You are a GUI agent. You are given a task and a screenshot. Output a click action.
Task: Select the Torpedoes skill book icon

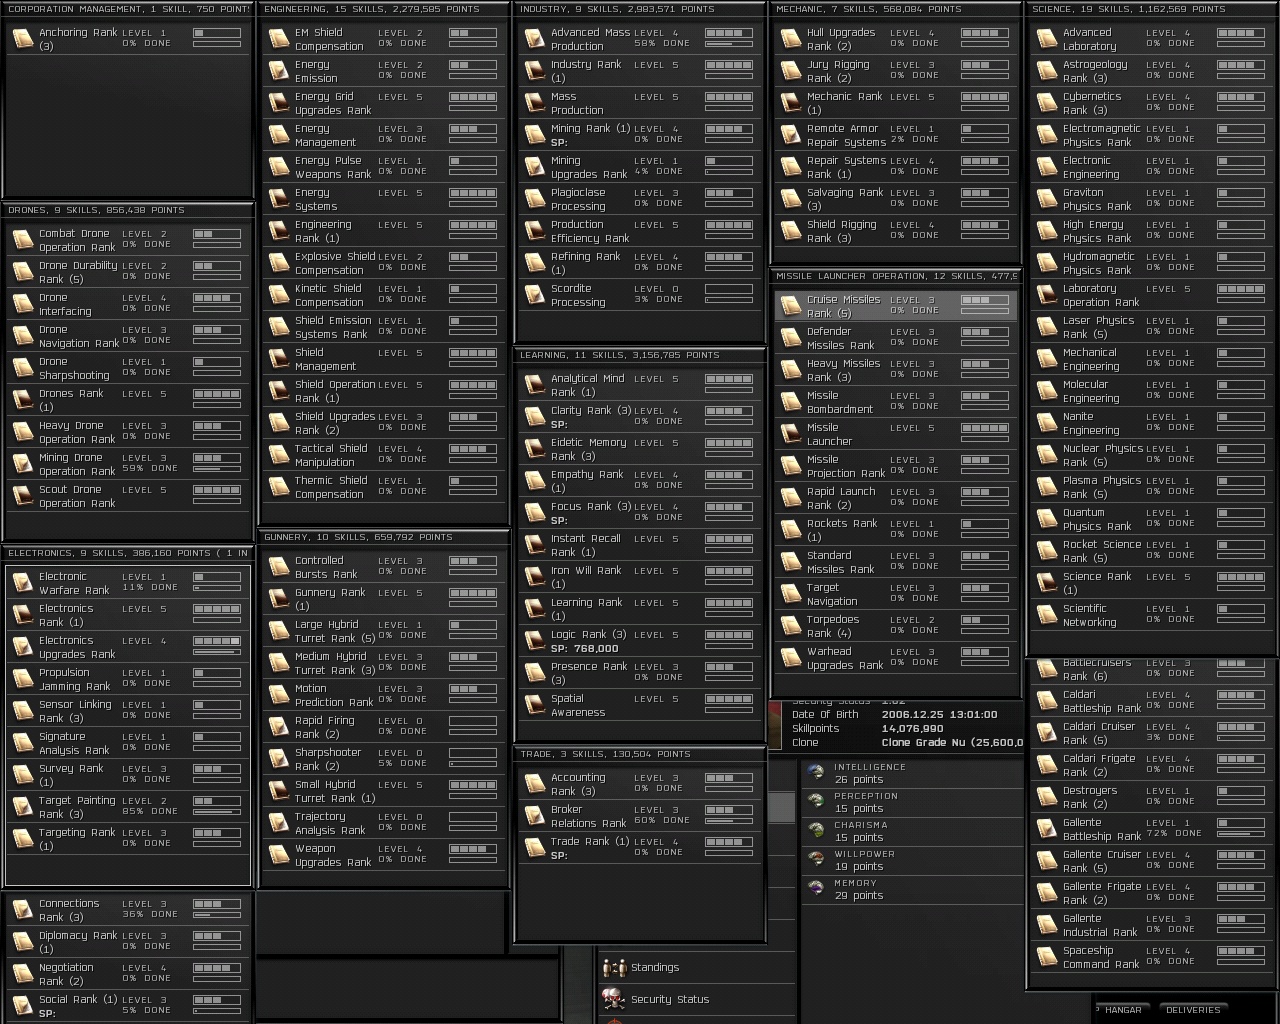(790, 626)
